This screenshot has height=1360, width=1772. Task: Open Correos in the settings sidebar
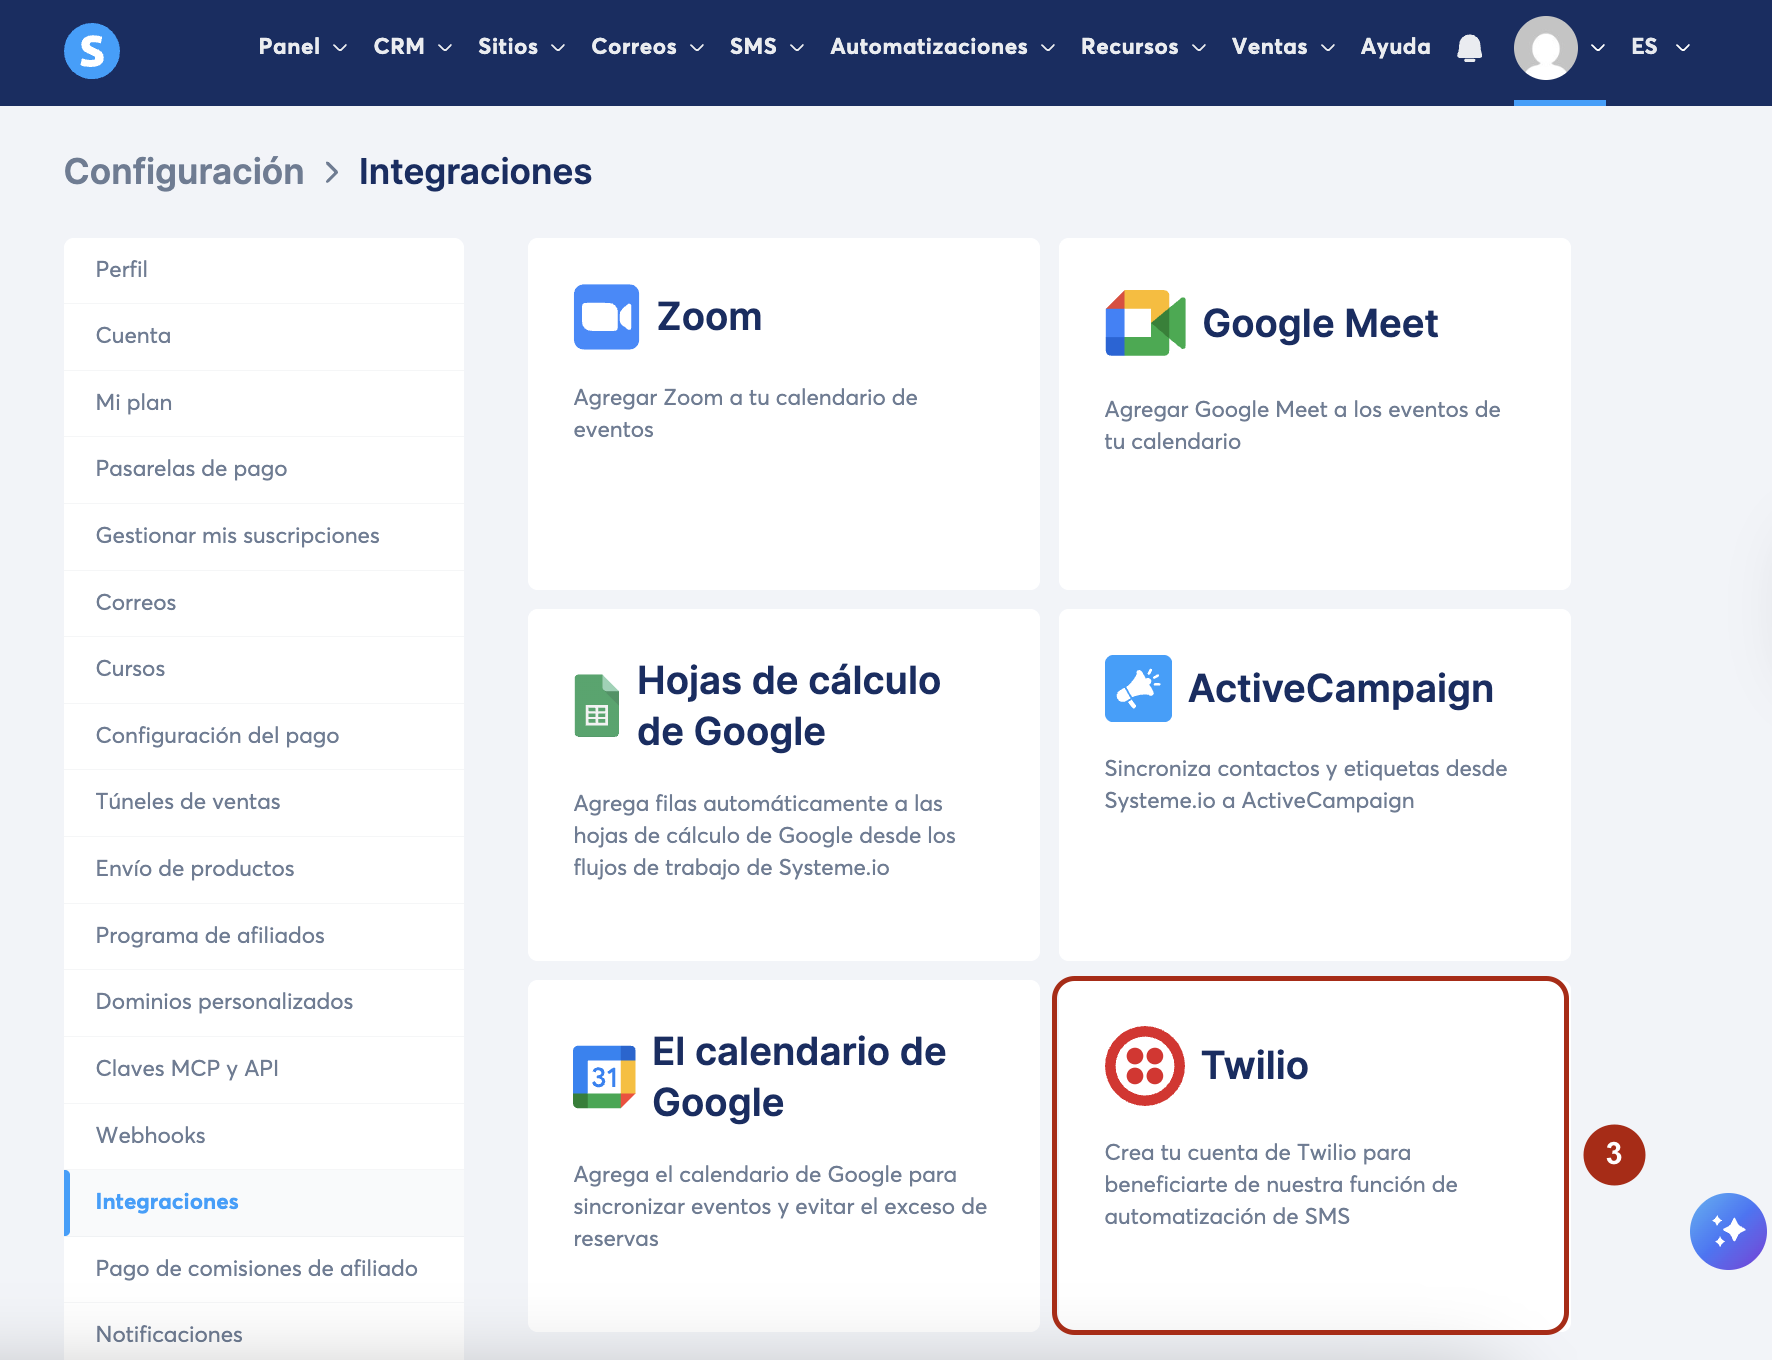click(264, 603)
